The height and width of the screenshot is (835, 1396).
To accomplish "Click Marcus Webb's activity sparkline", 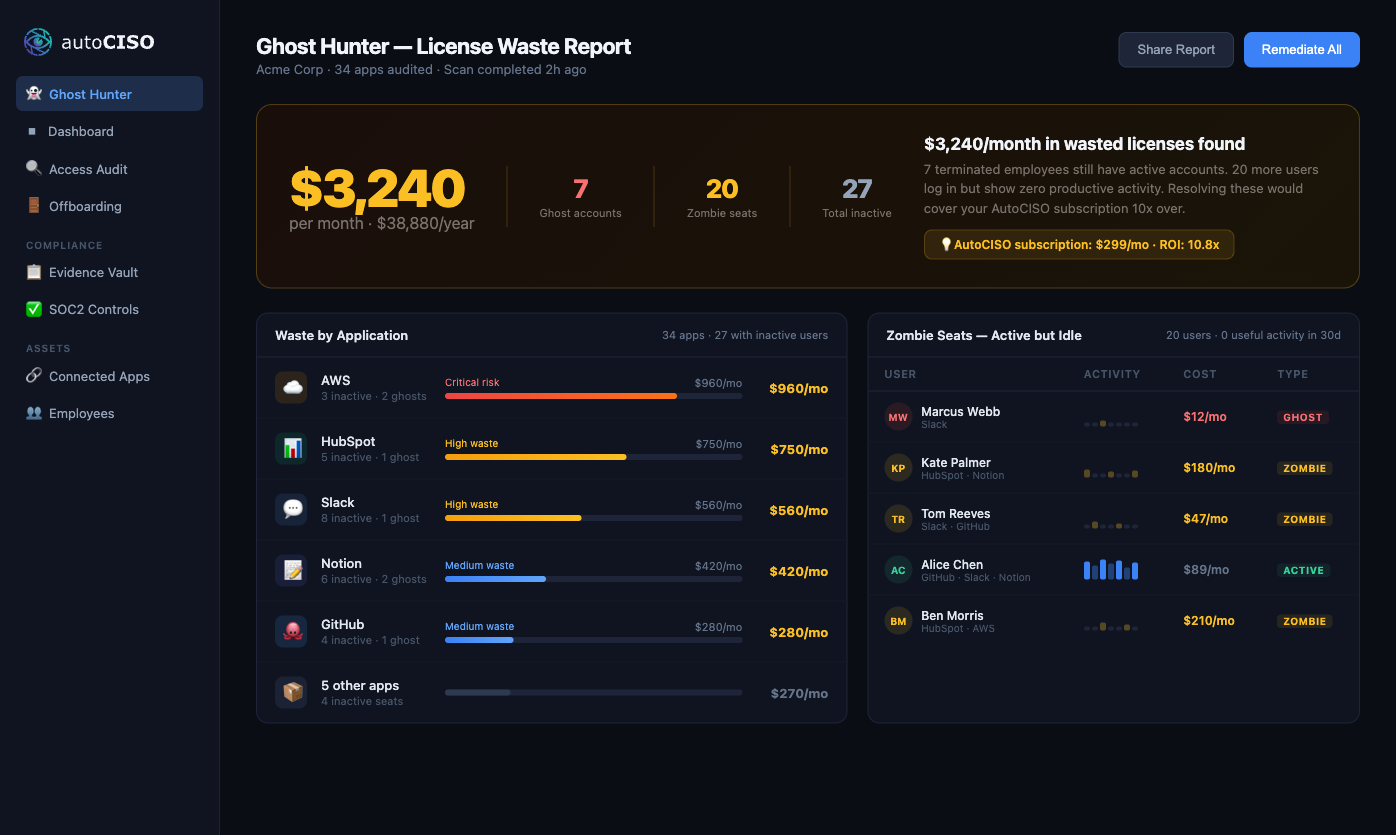I will pyautogui.click(x=1111, y=423).
